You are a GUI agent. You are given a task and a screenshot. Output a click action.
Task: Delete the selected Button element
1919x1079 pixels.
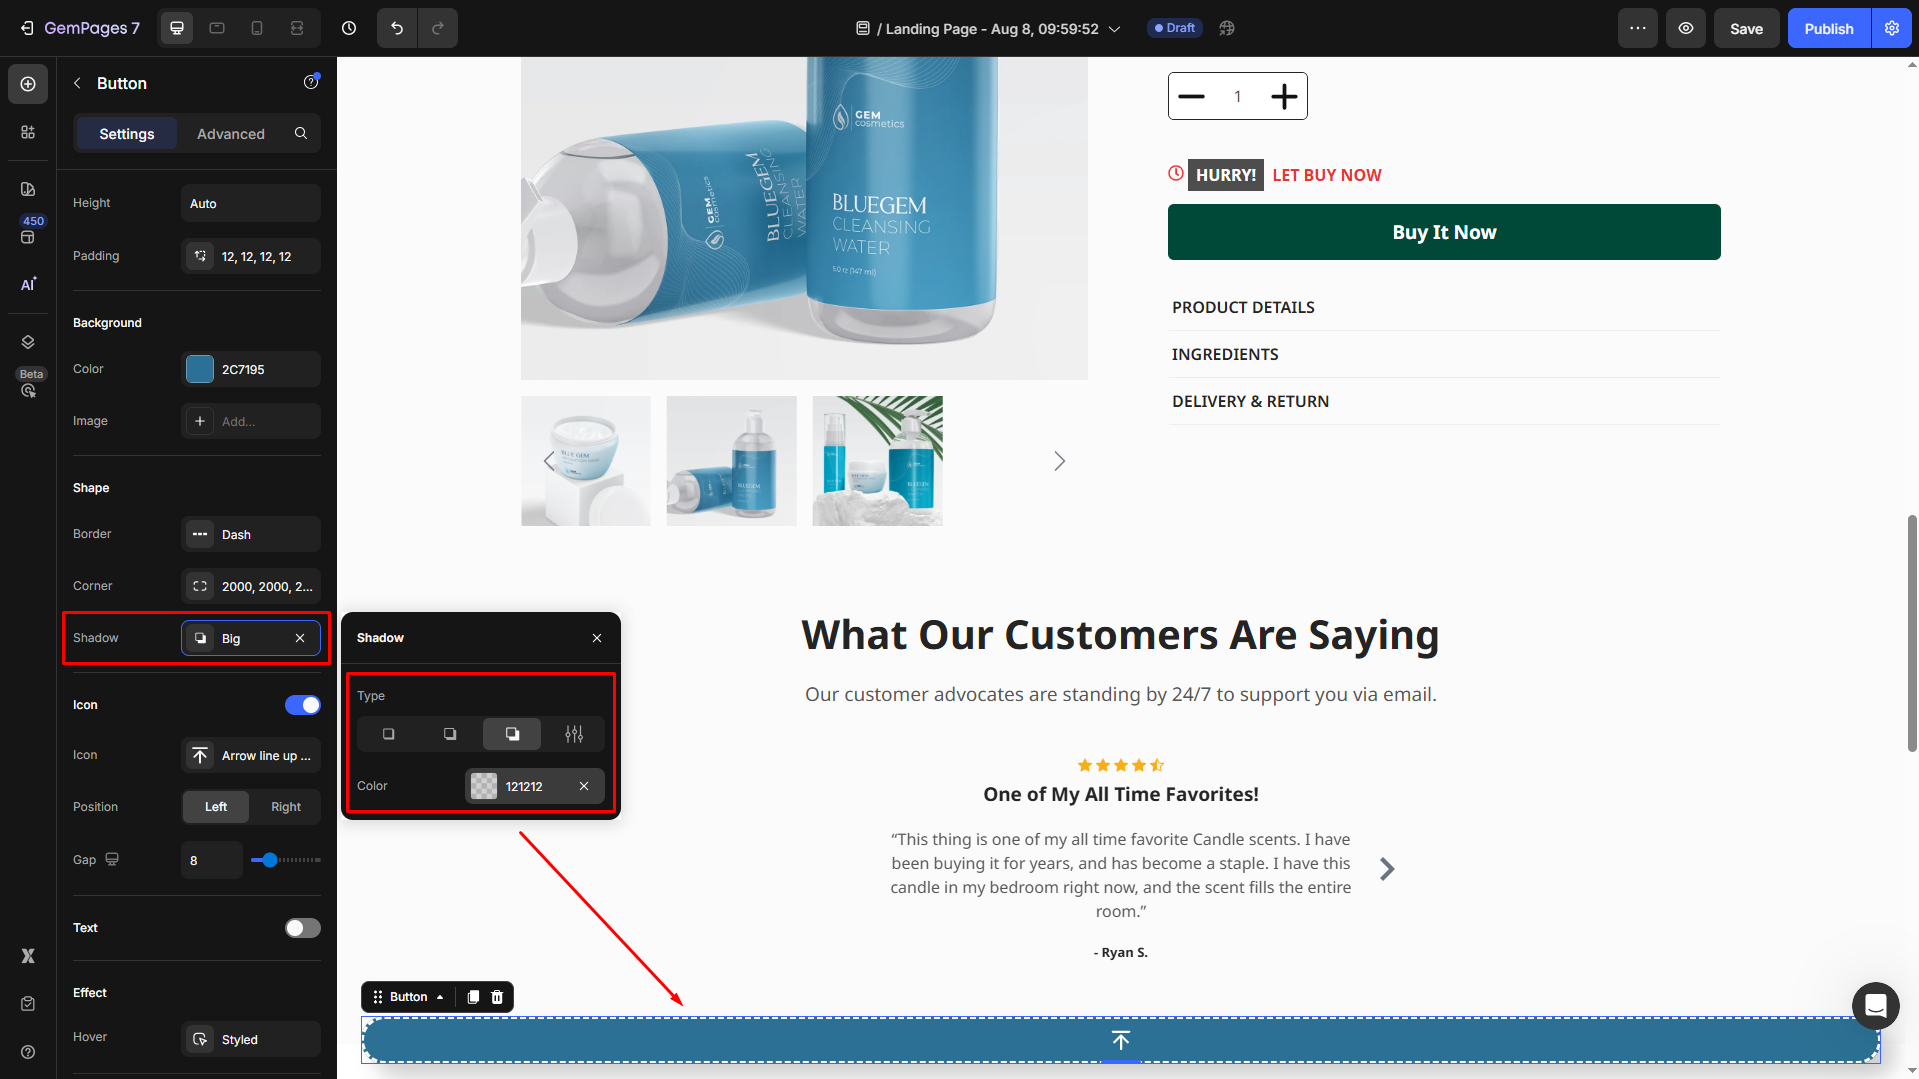pos(497,997)
